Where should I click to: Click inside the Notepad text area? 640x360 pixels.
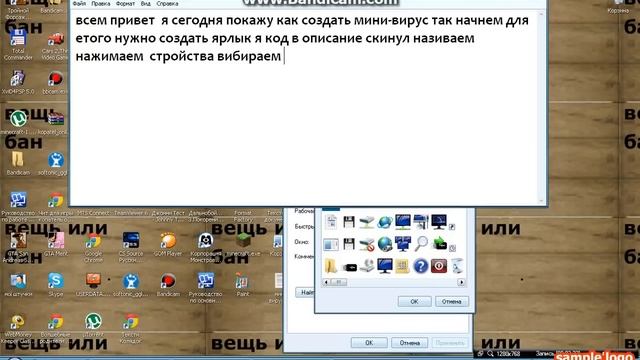click(x=304, y=108)
